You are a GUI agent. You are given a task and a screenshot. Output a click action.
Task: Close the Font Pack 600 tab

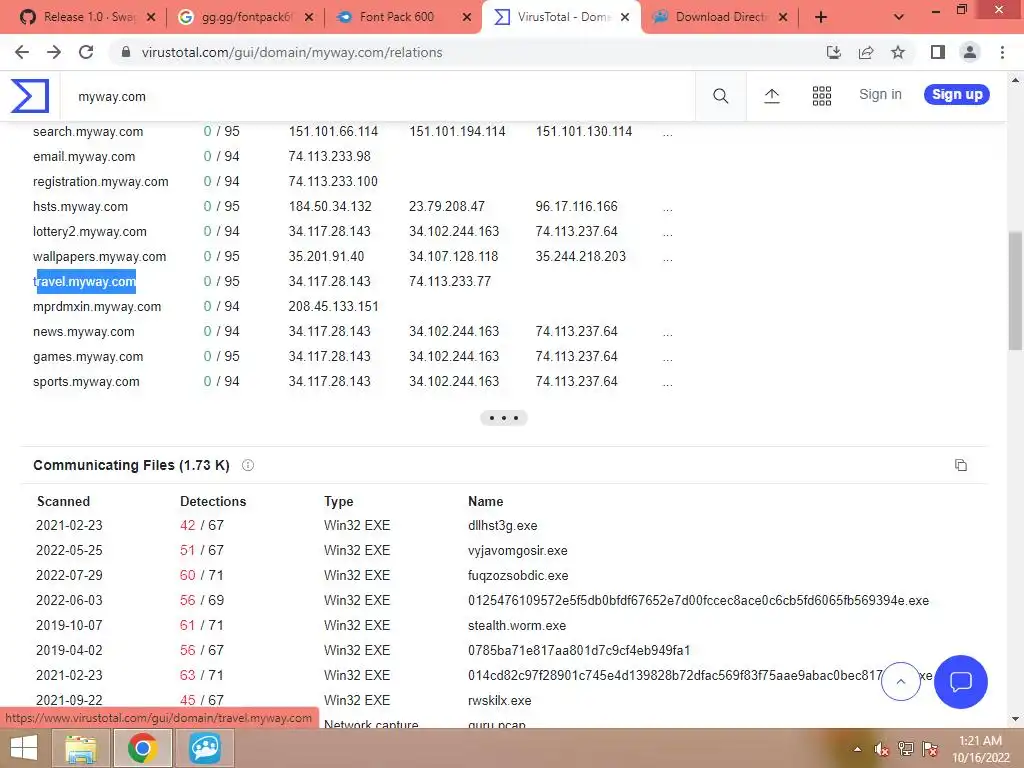pos(466,17)
